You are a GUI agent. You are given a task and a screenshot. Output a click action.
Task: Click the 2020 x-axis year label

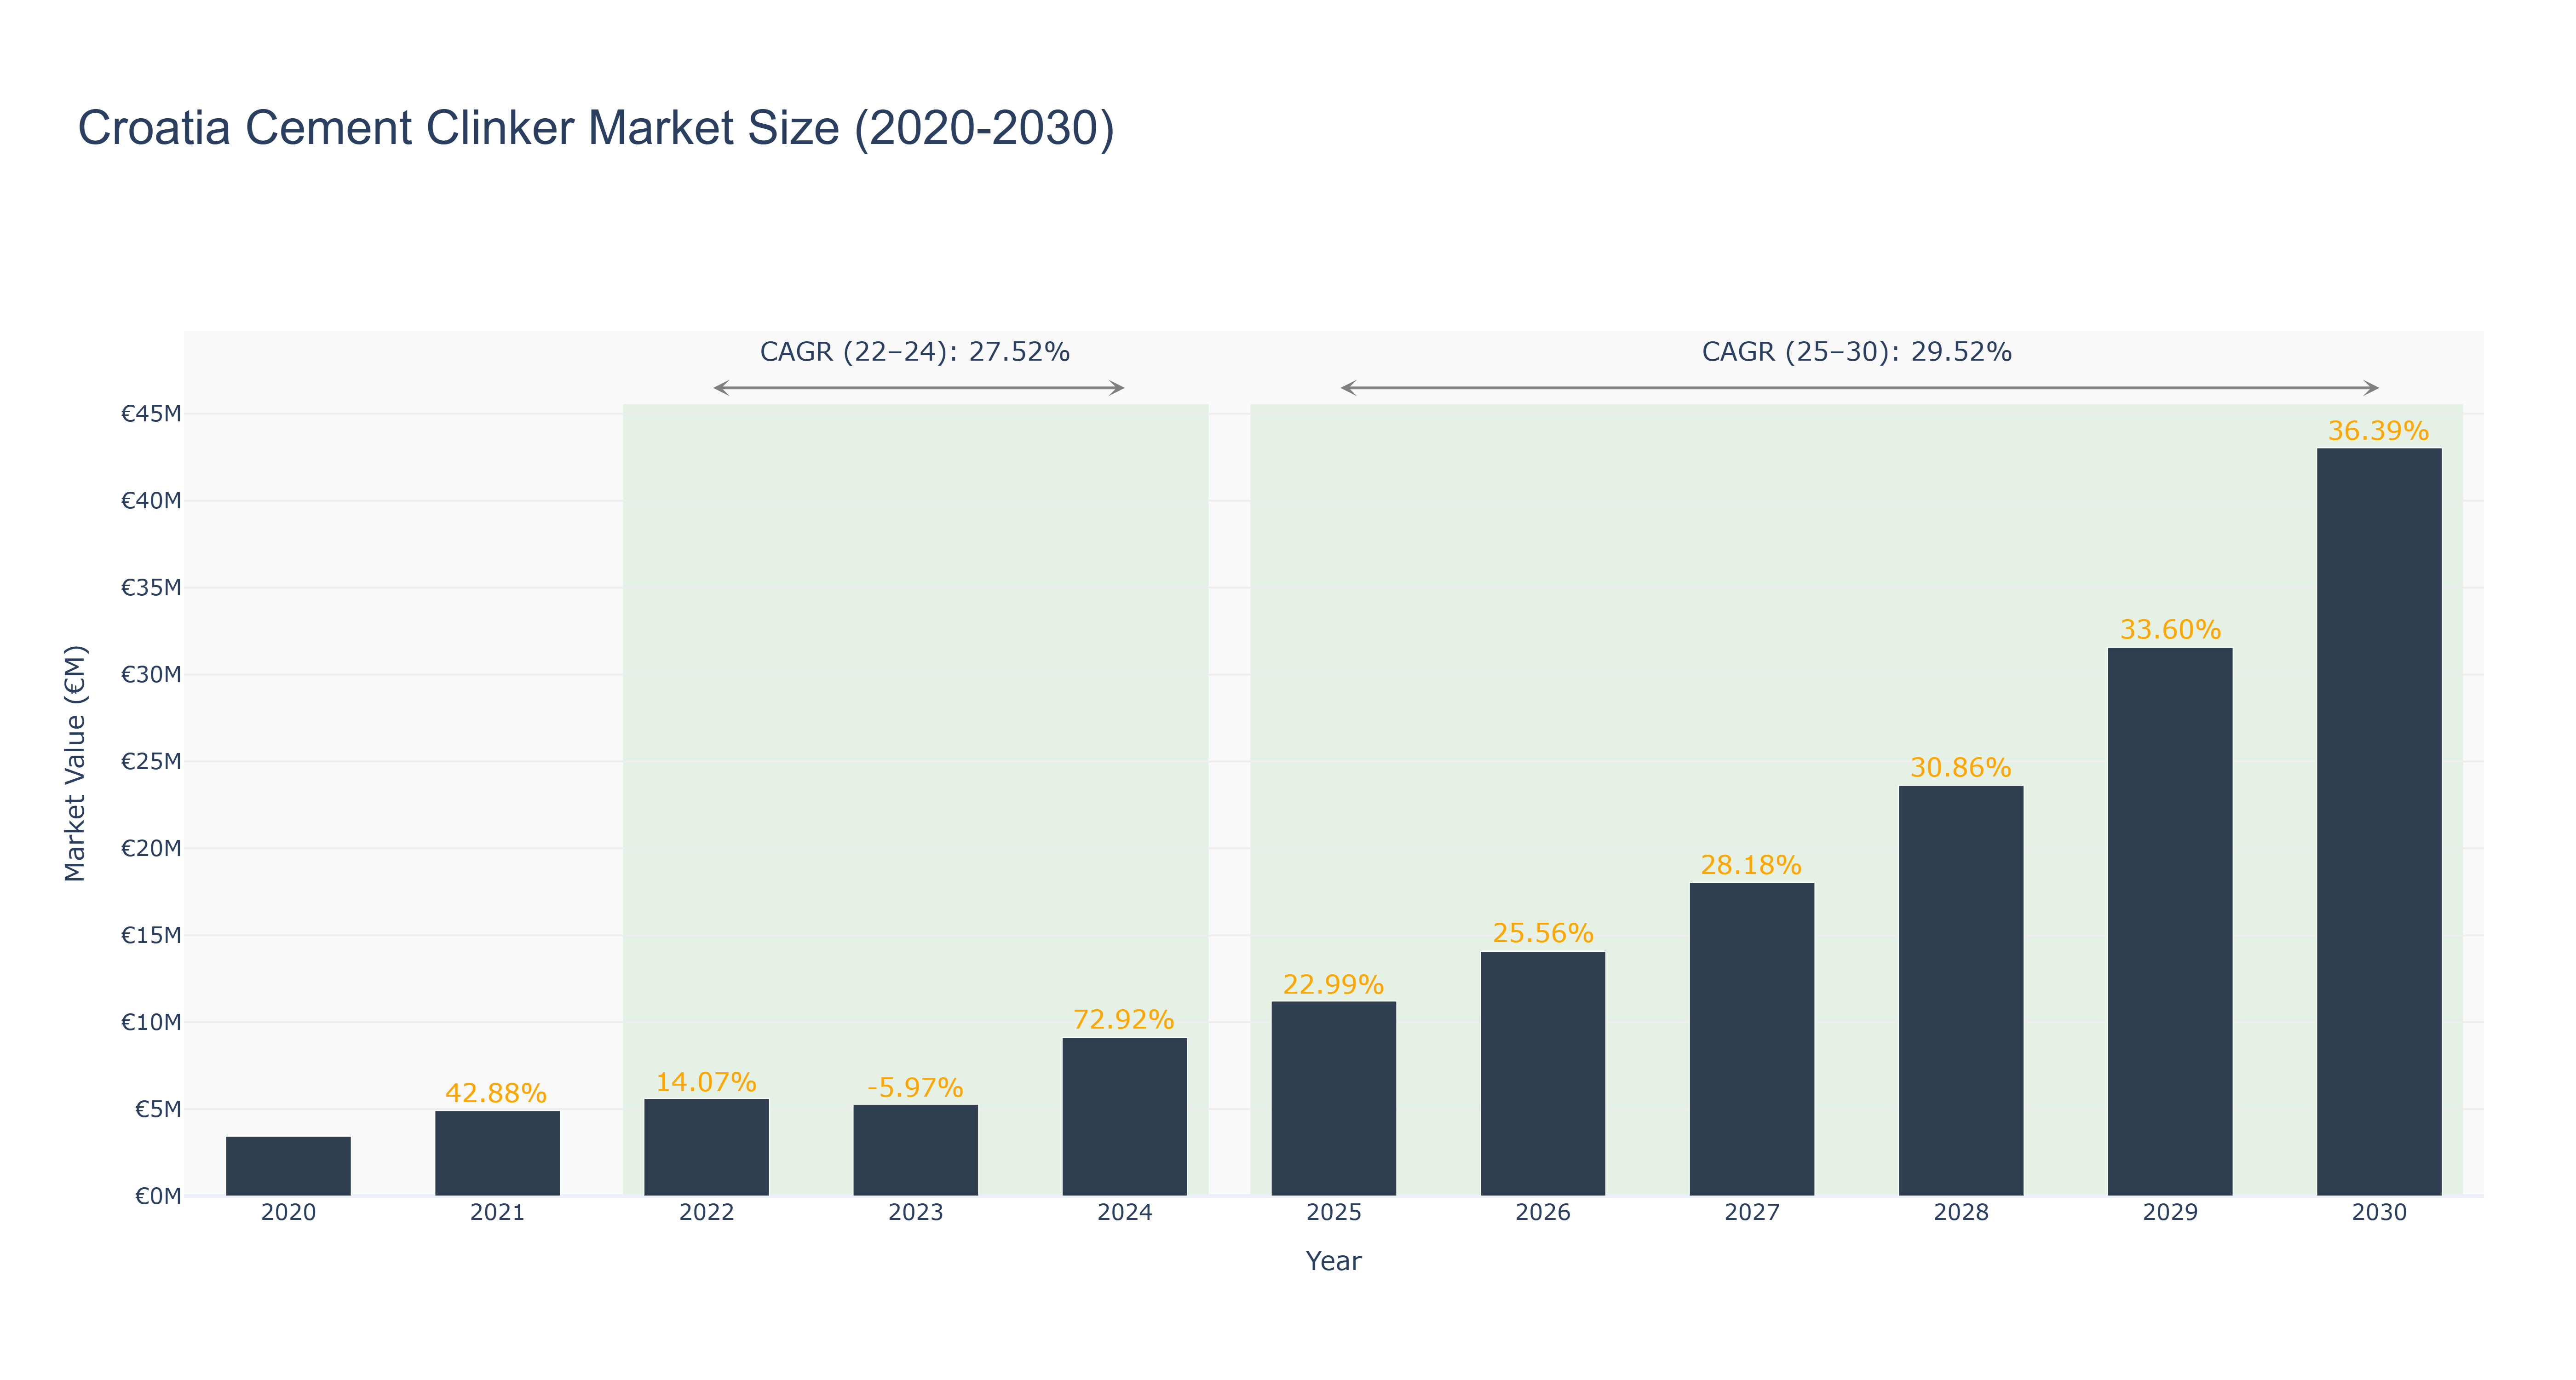(289, 1213)
